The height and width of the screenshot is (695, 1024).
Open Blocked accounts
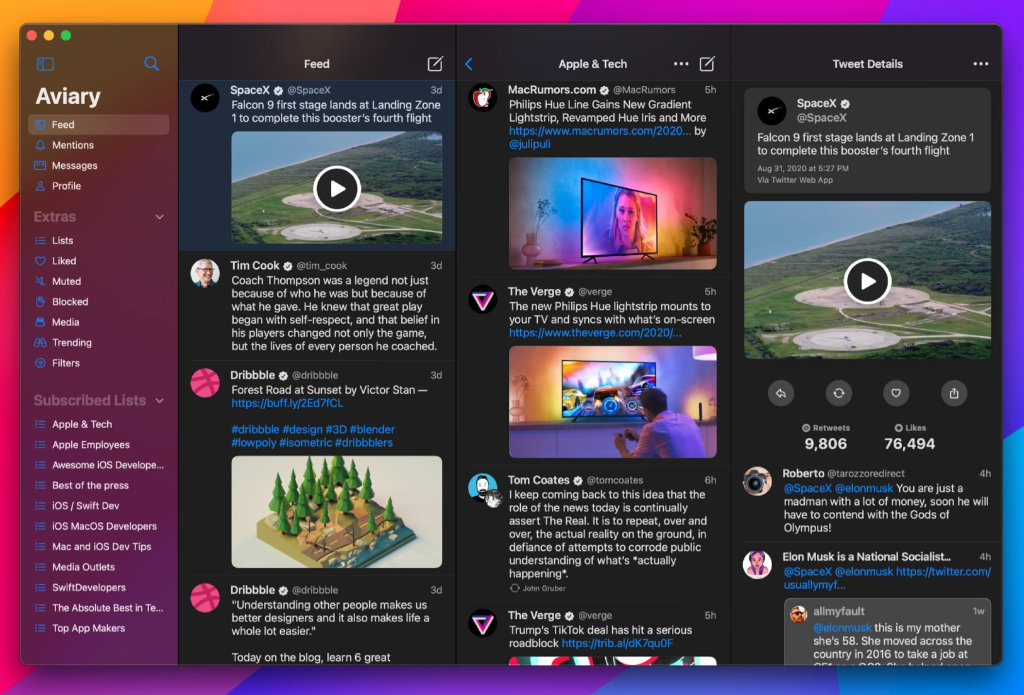tap(99, 302)
